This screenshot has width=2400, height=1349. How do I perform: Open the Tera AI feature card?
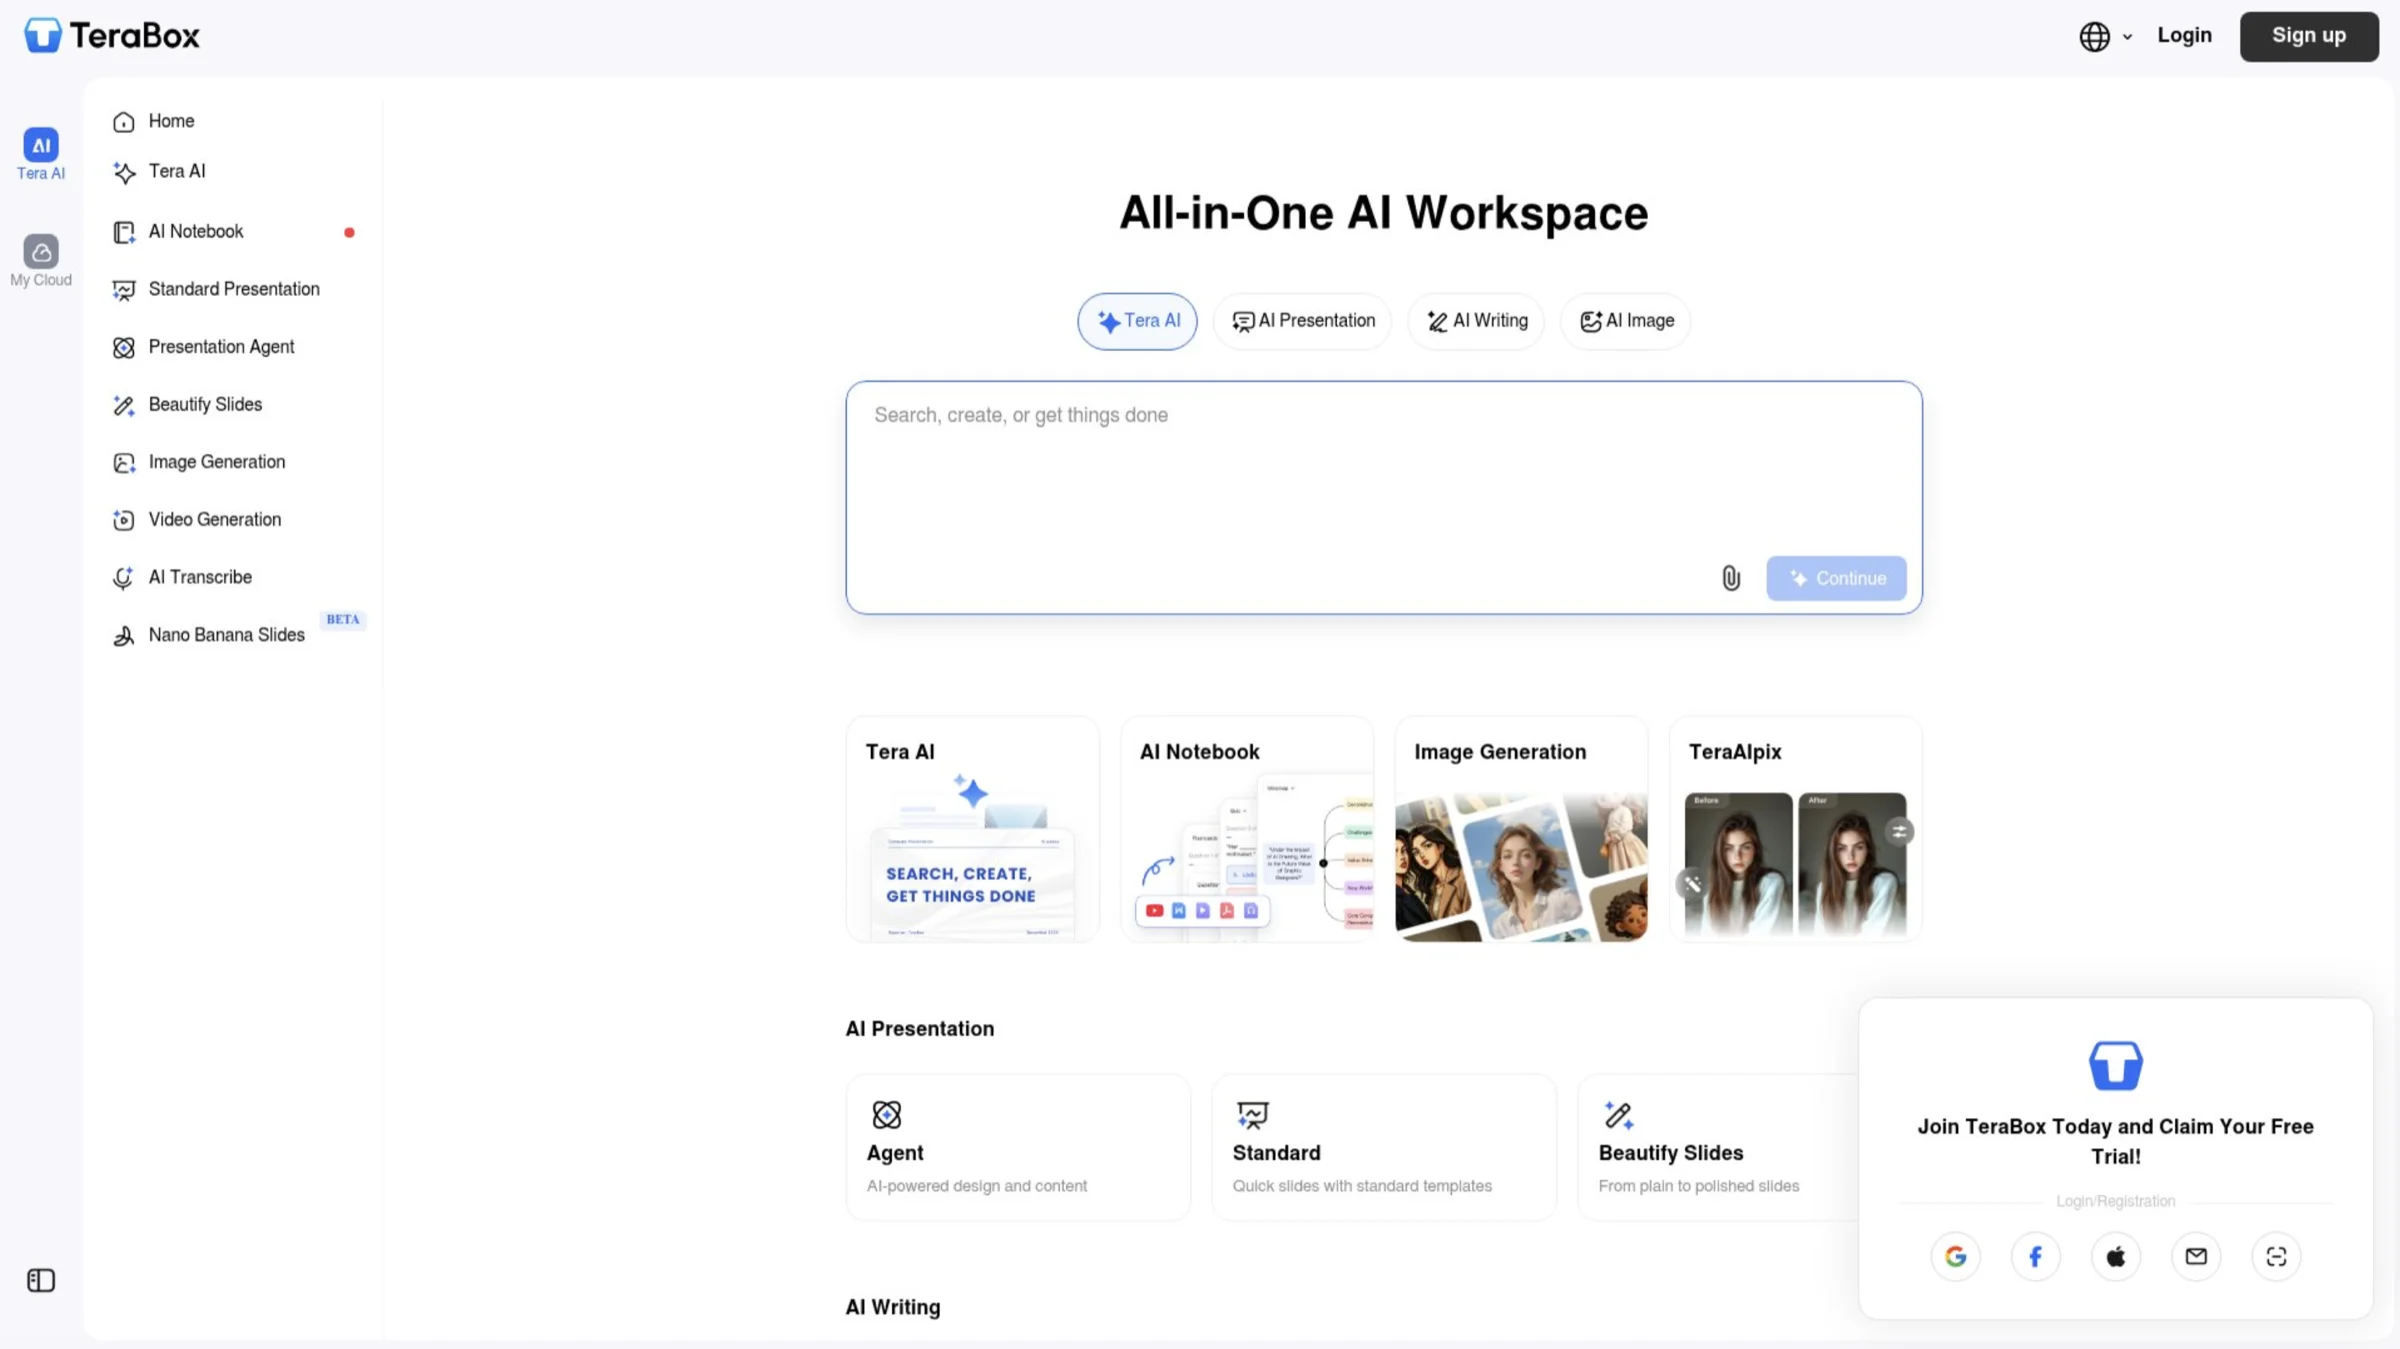[x=972, y=829]
